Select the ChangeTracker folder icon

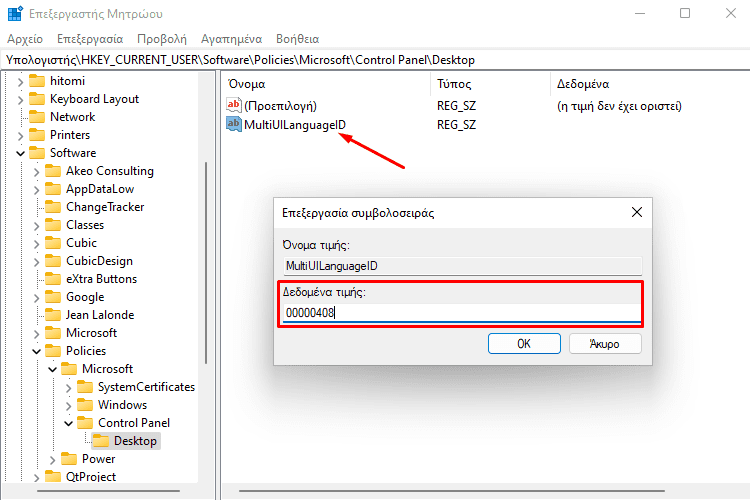(53, 207)
